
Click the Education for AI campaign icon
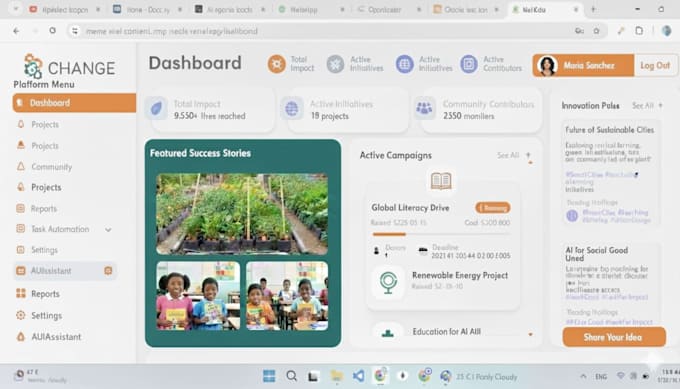(x=387, y=333)
